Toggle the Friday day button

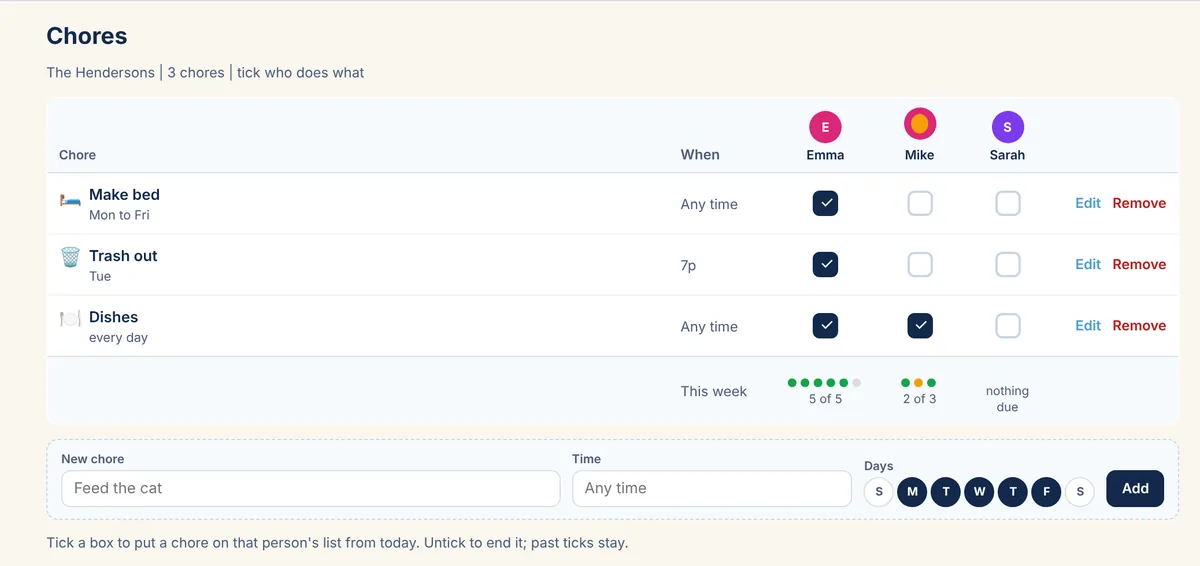[1046, 491]
